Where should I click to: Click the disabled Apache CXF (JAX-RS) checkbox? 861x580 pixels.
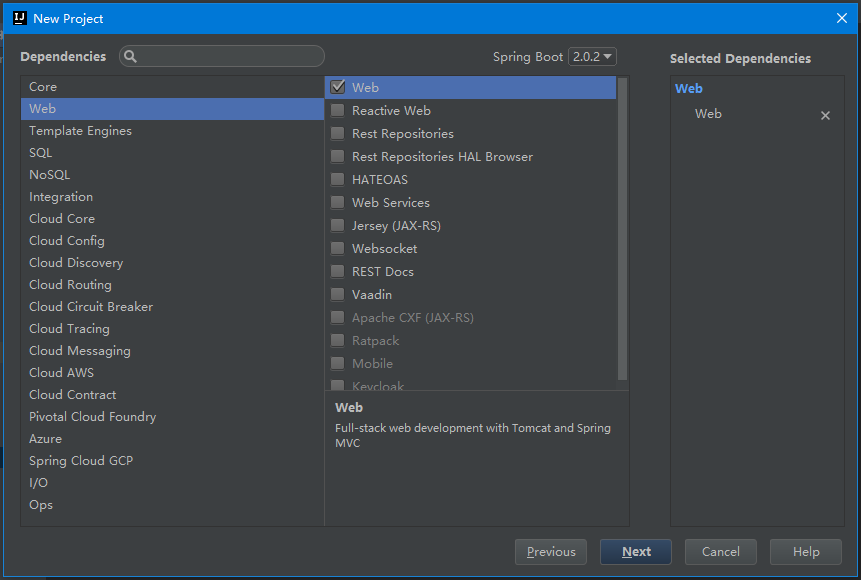coord(338,317)
